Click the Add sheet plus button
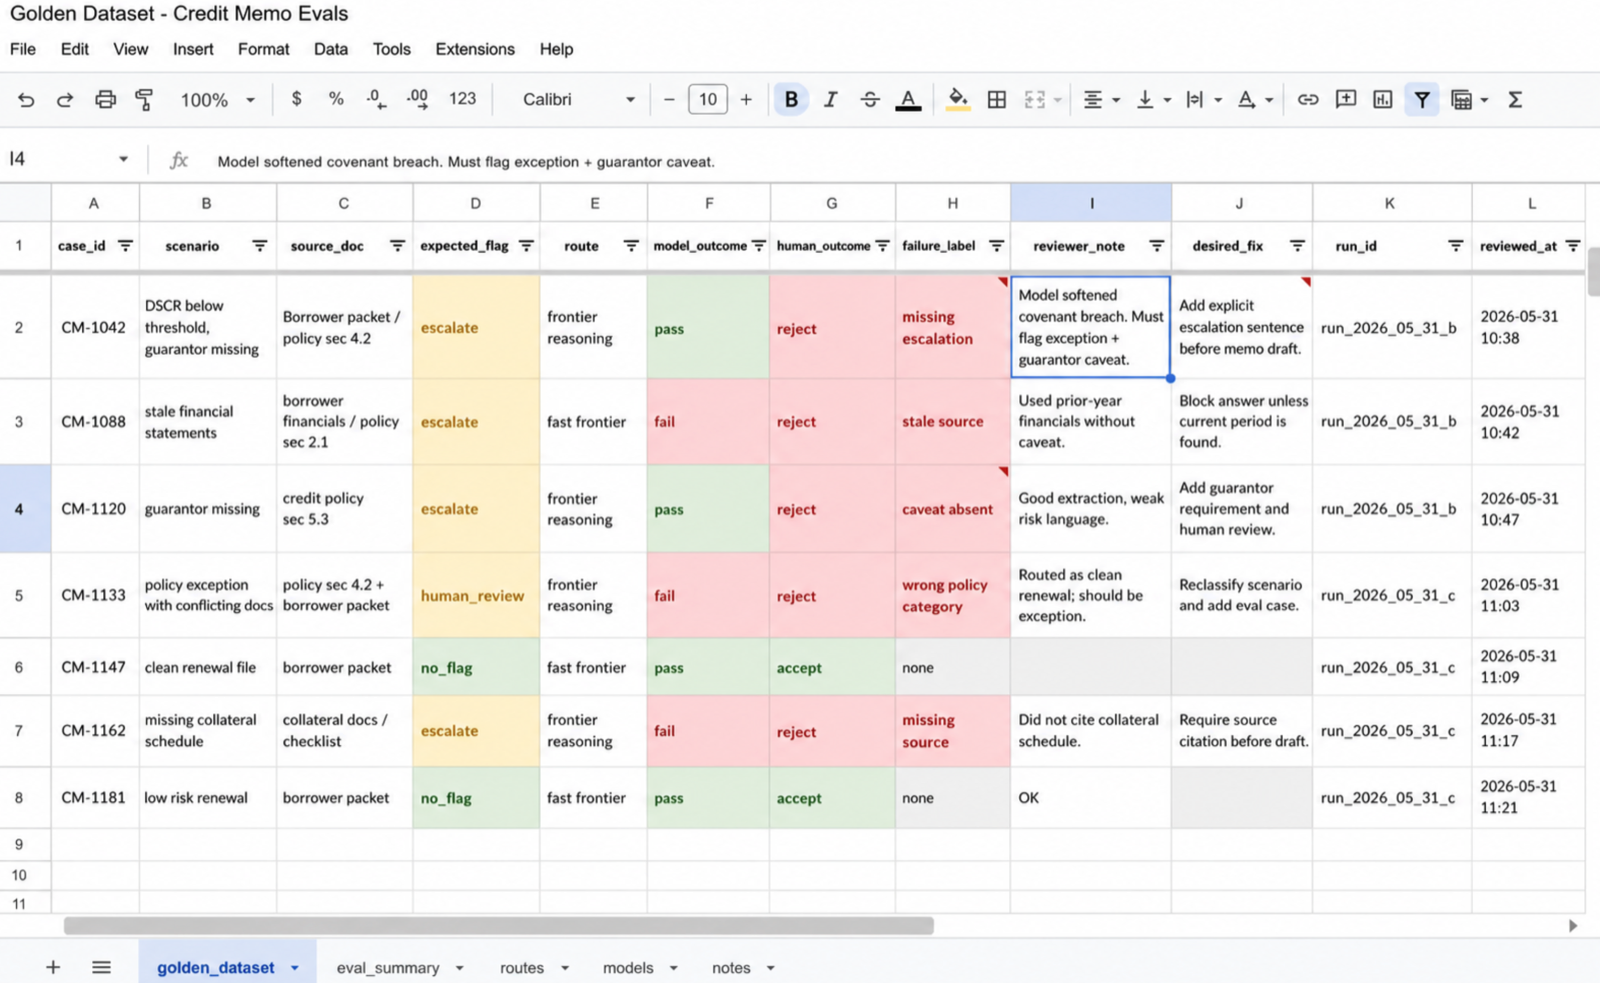This screenshot has width=1600, height=983. (x=53, y=967)
